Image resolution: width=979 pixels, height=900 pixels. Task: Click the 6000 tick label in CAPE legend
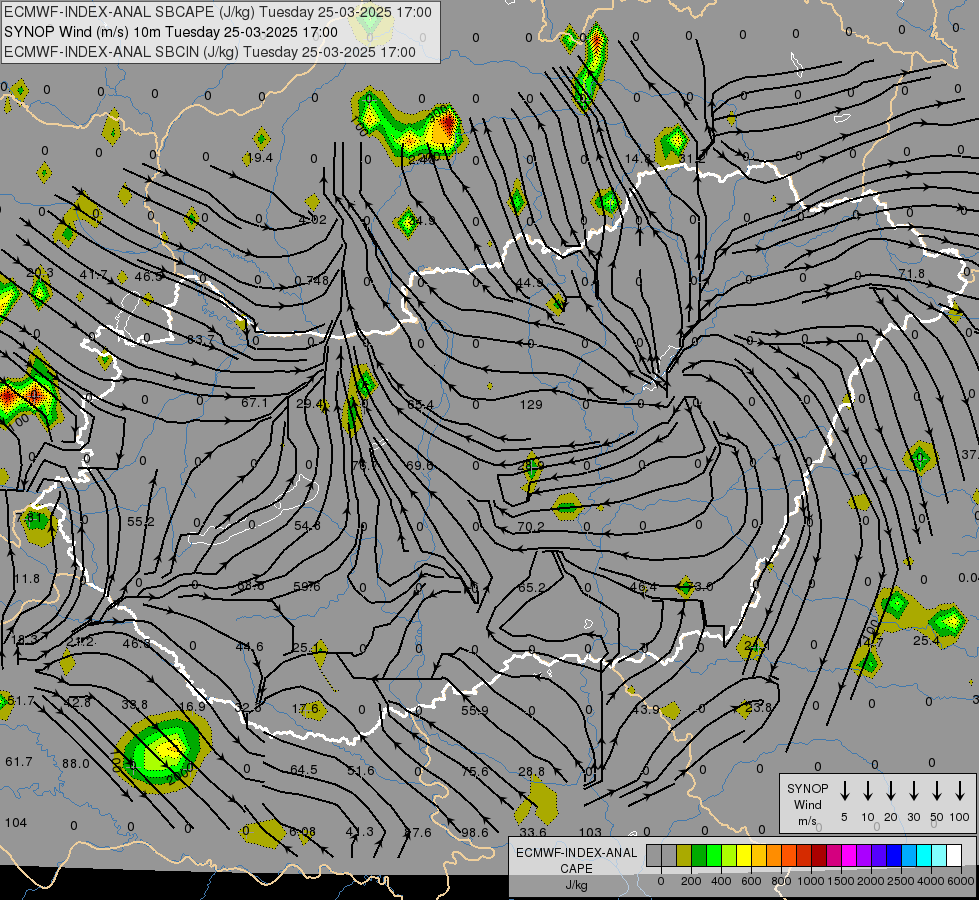click(962, 881)
